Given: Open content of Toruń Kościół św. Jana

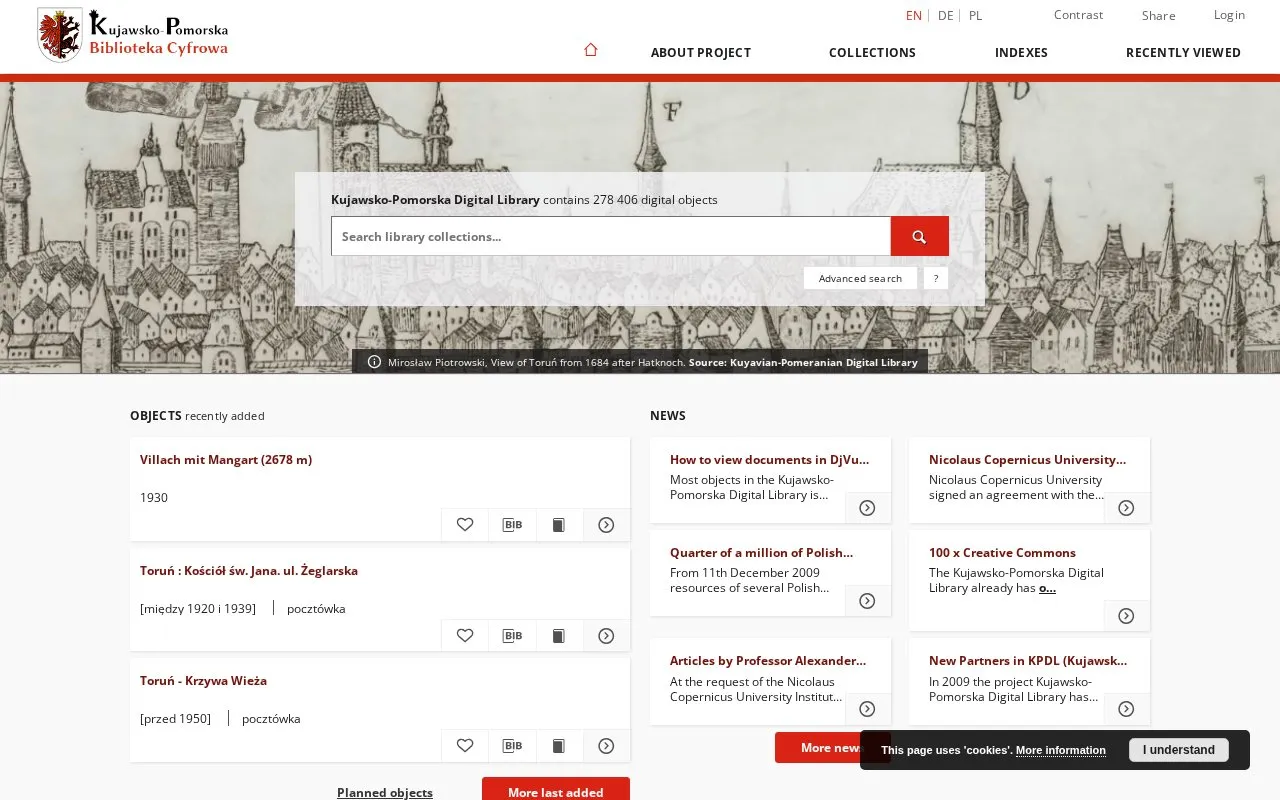Looking at the screenshot, I should 559,635.
